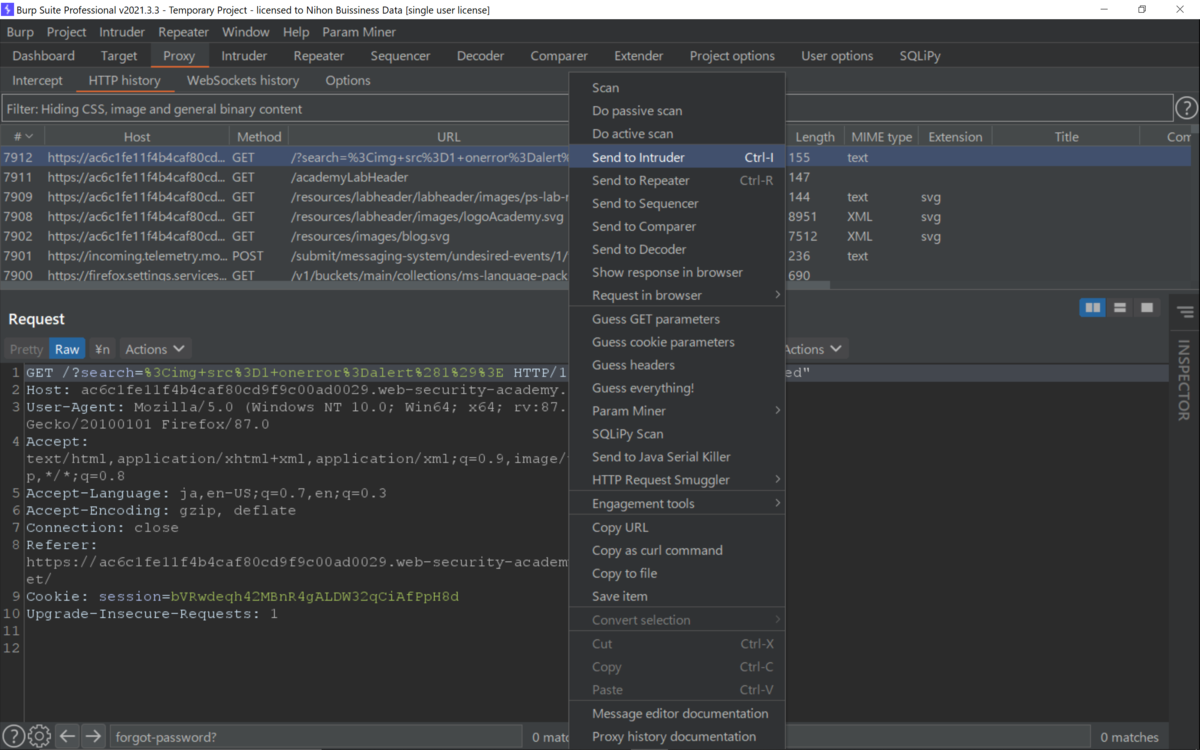Switch to the Decoder tab
The height and width of the screenshot is (750, 1200).
coord(481,56)
